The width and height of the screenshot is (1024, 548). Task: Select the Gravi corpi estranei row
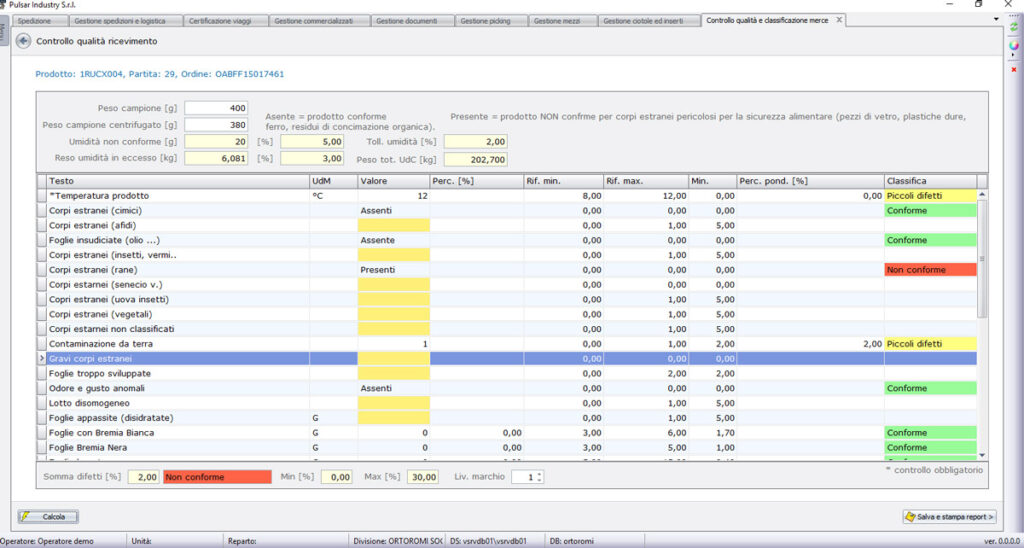pos(507,359)
